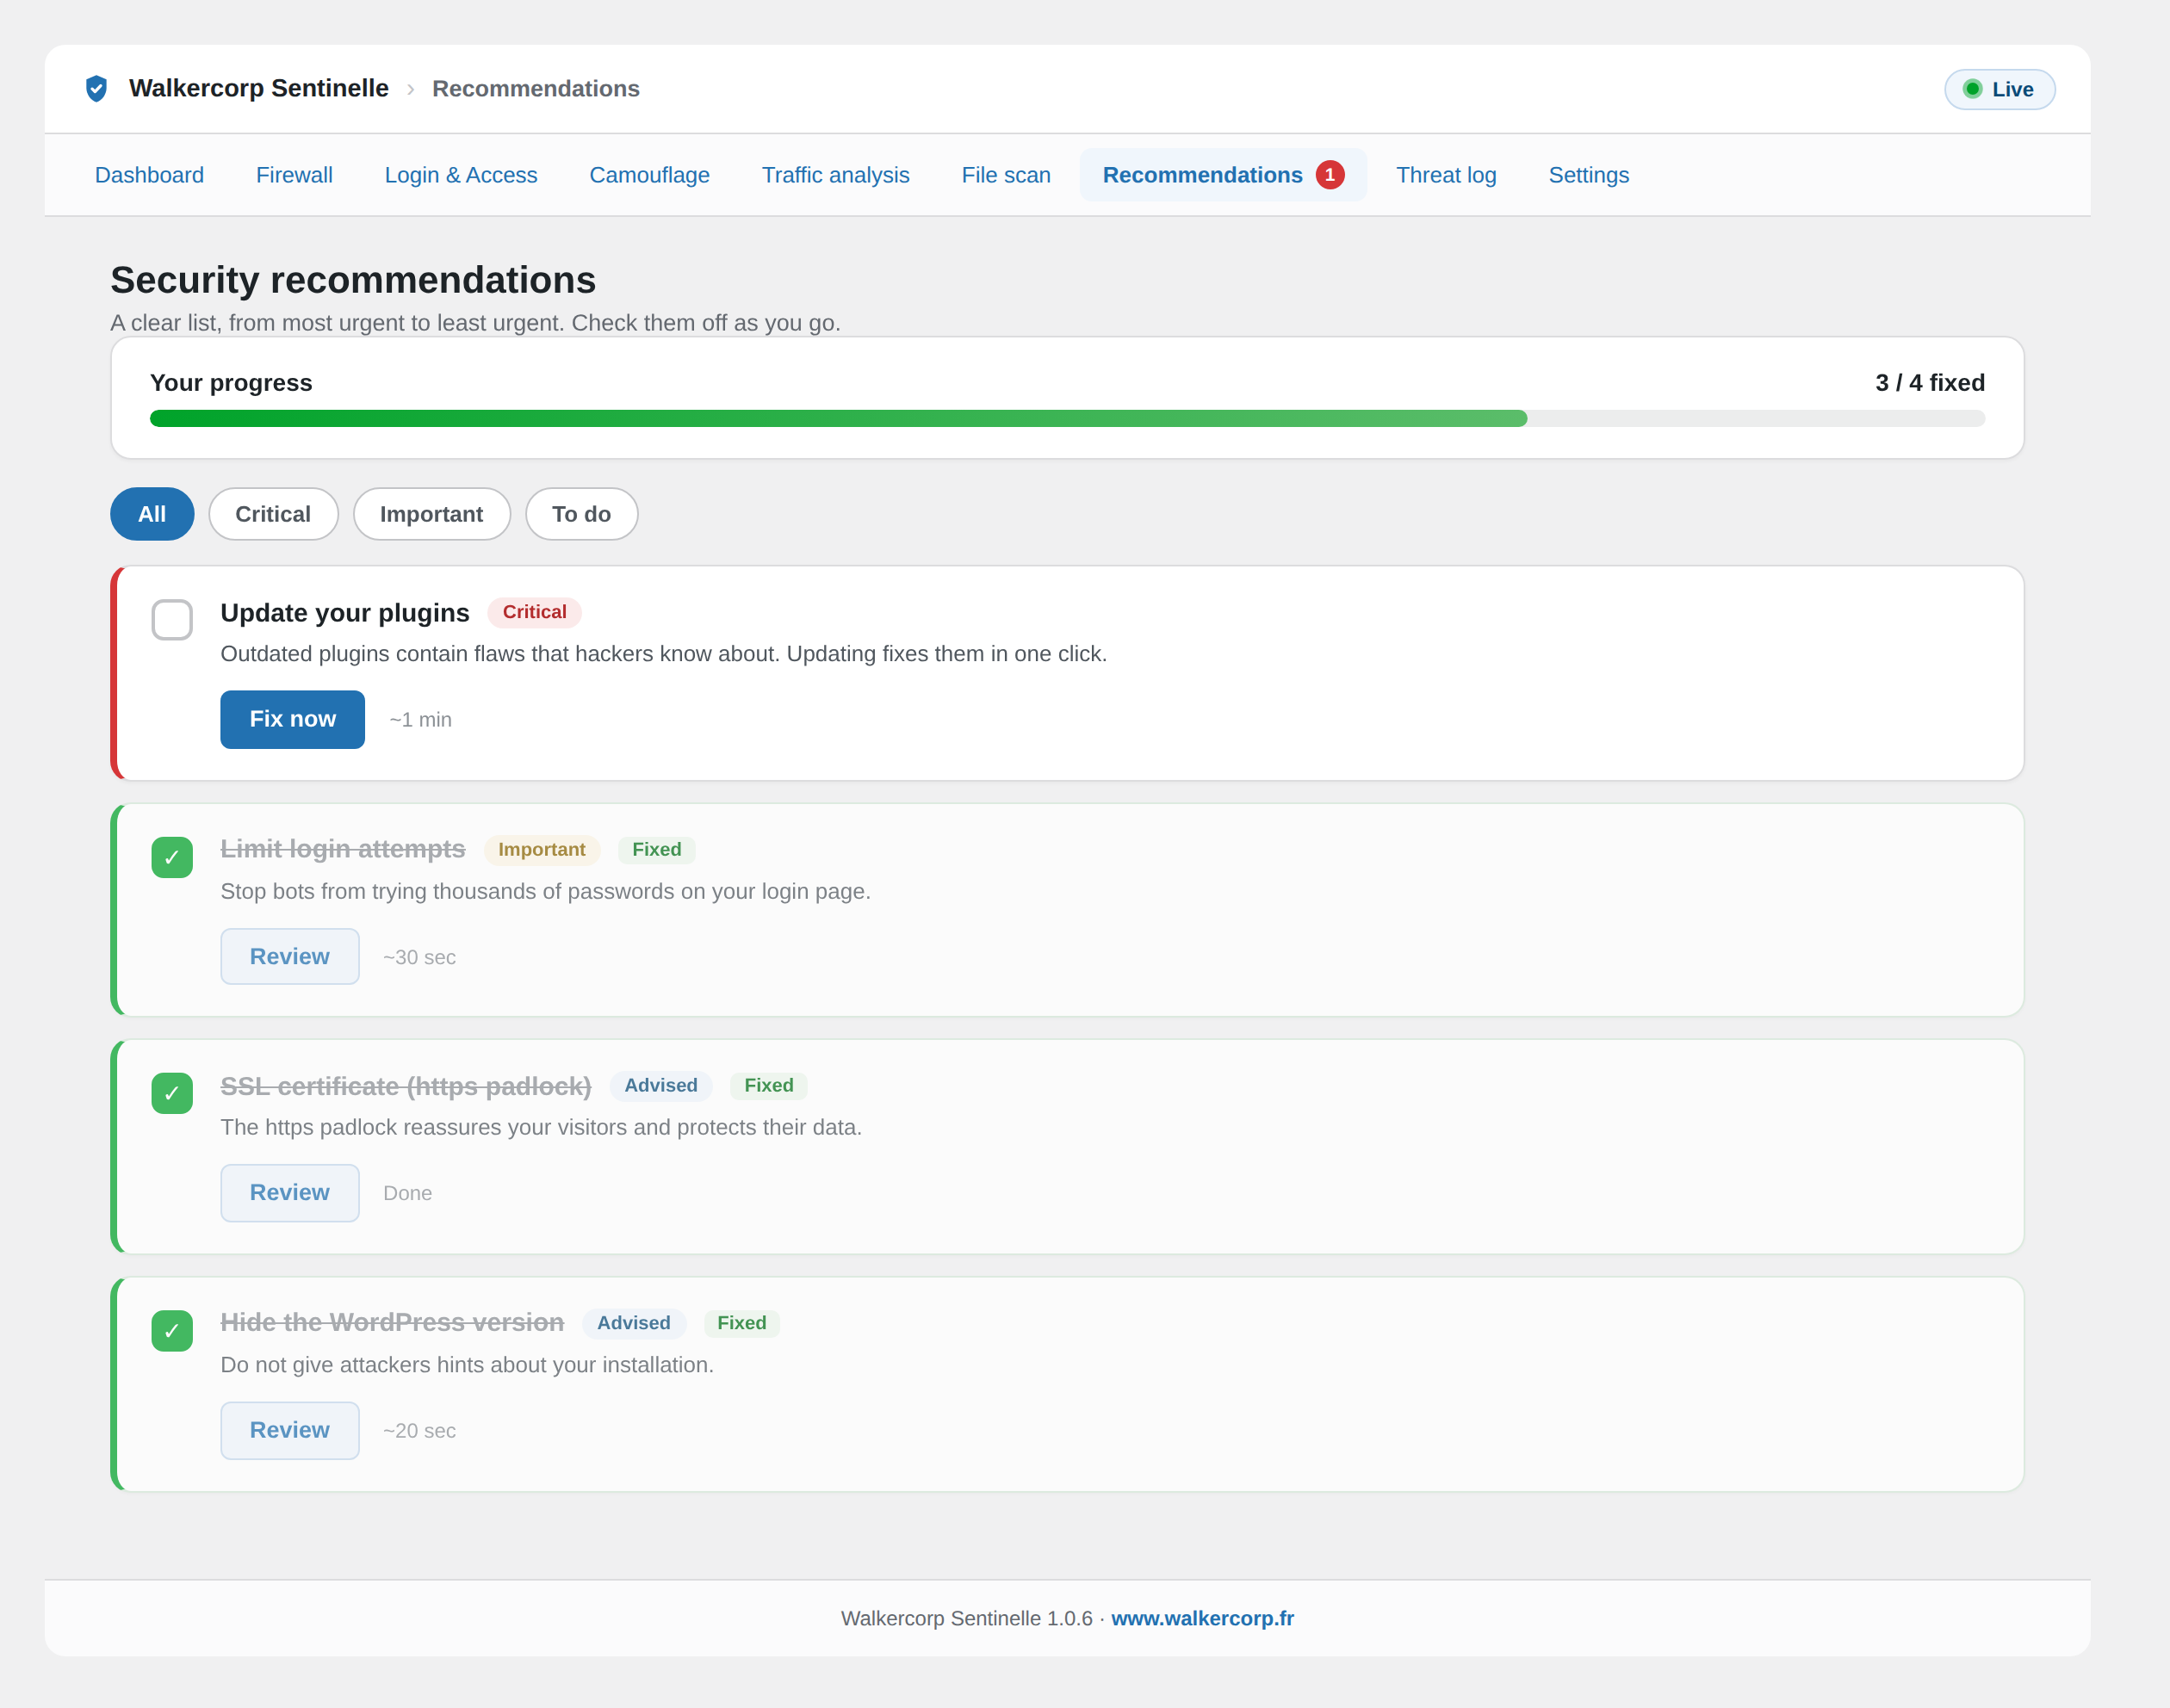This screenshot has height=1708, width=2170.
Task: Click the 'Update your plugins' heading
Action: coord(344,613)
